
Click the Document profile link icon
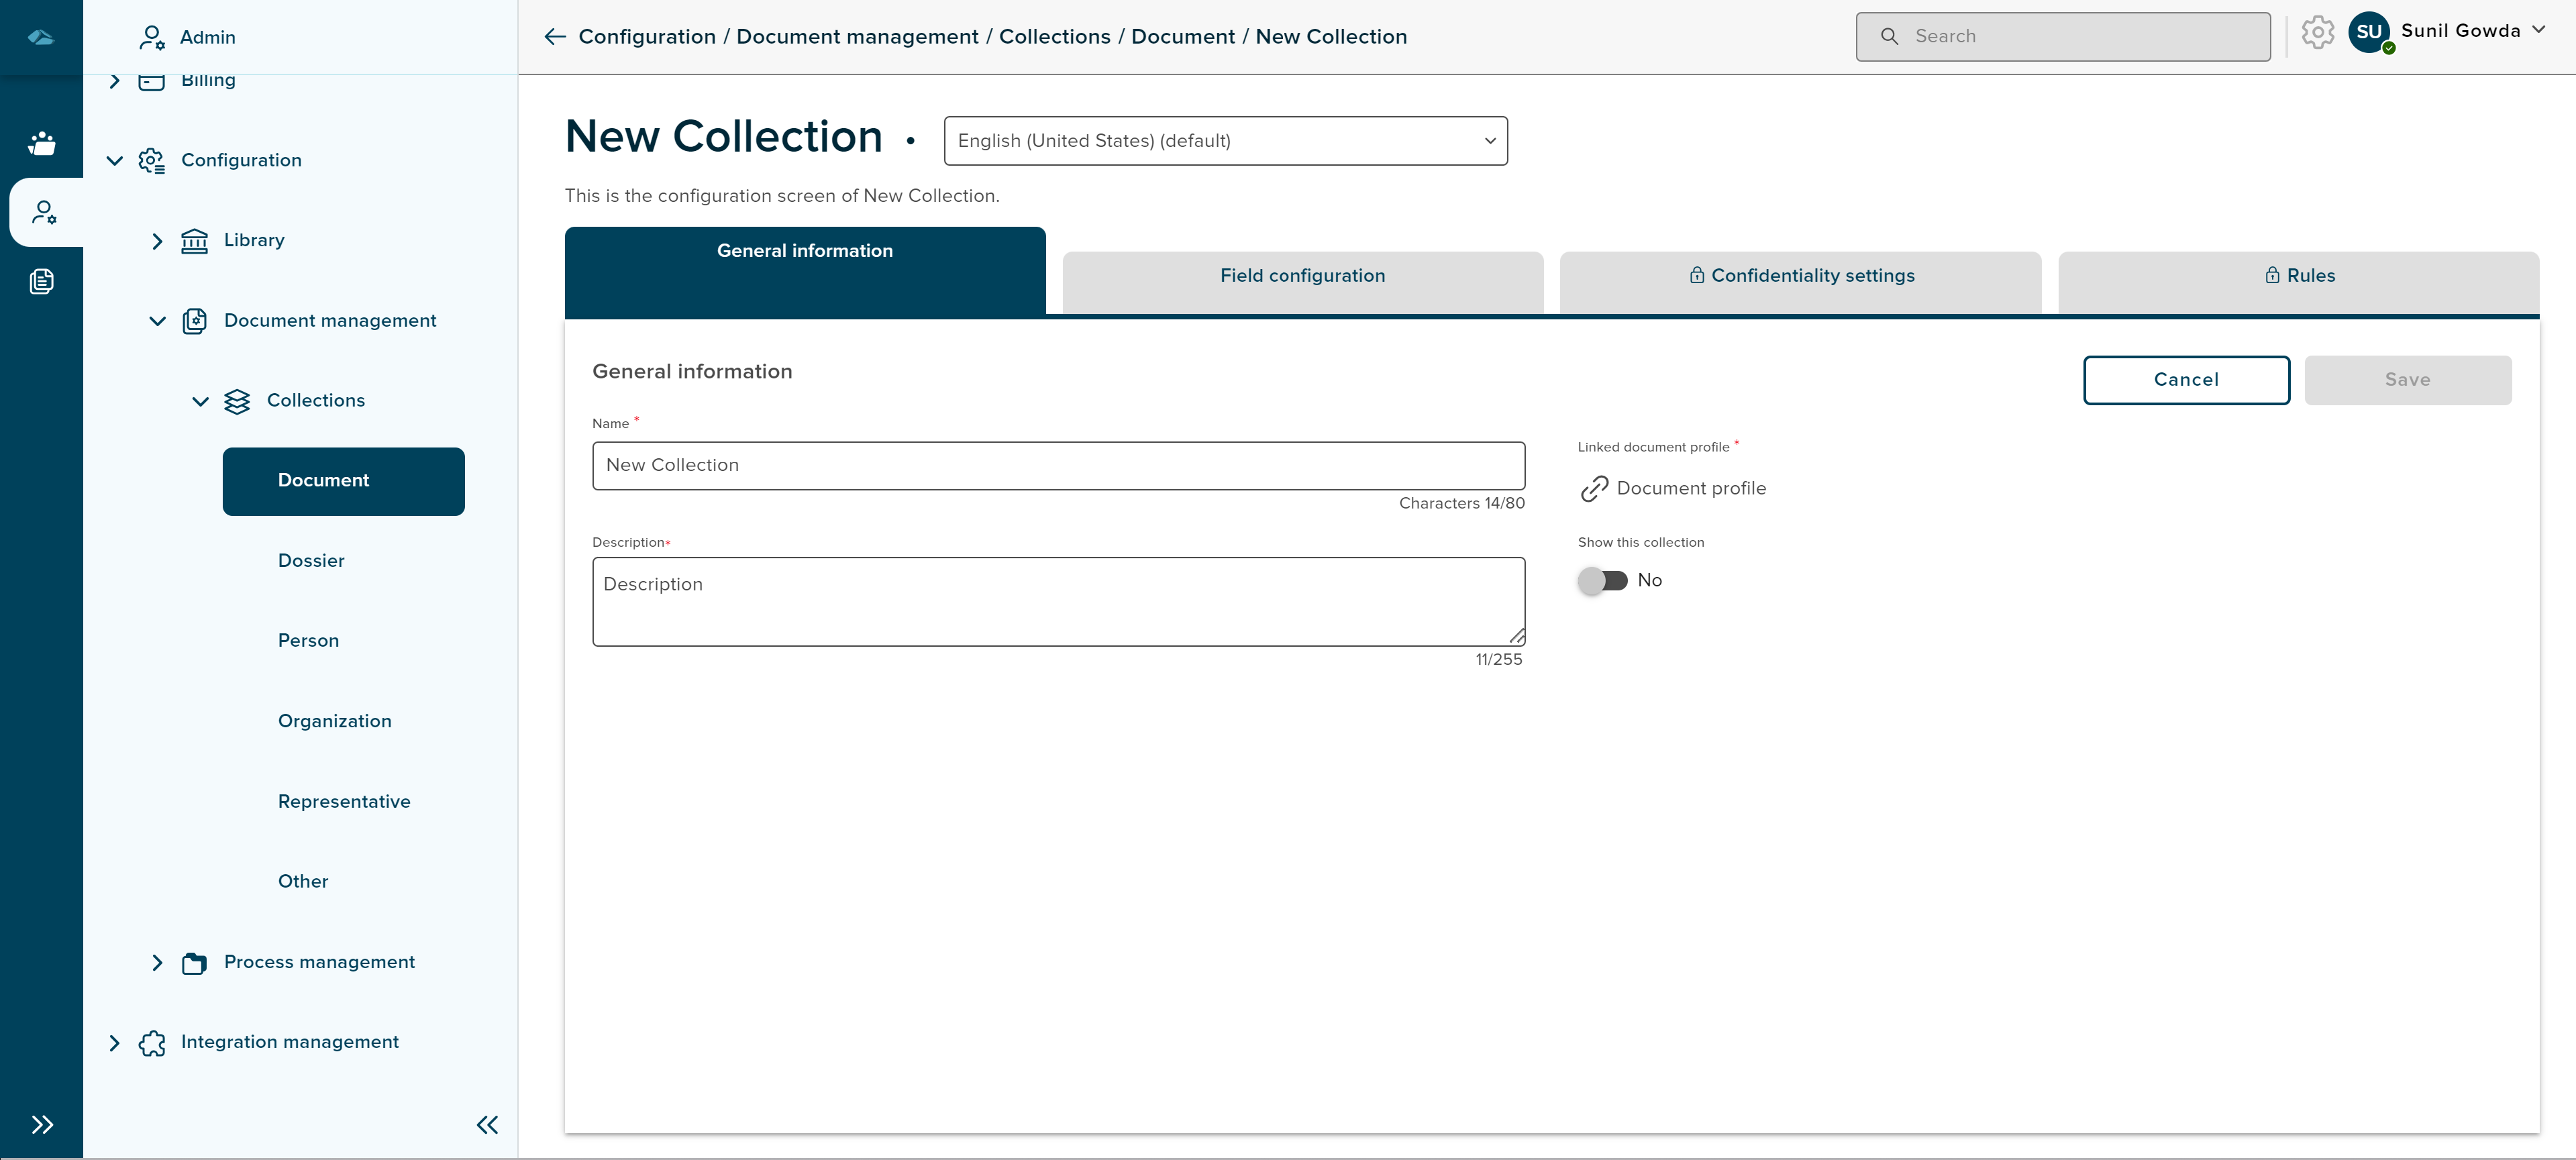(x=1594, y=489)
